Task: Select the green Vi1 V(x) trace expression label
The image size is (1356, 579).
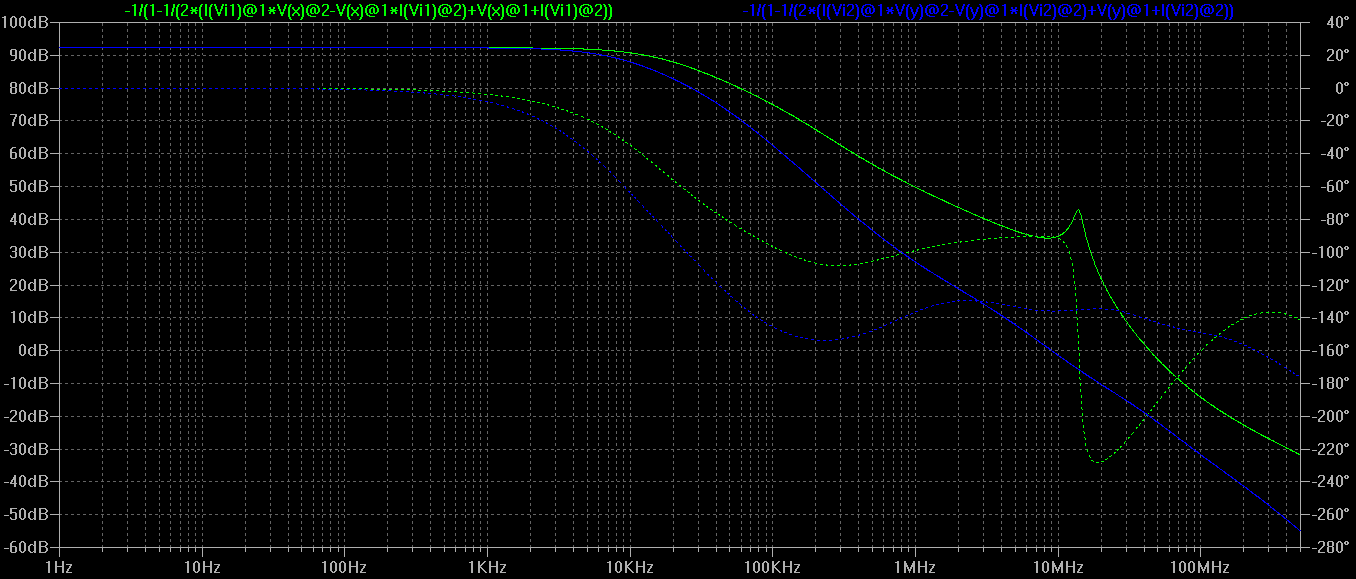Action: (x=368, y=10)
